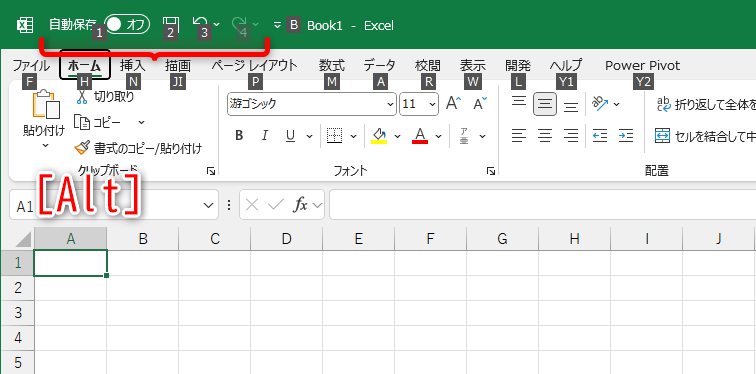Click the center horizontally icon
Viewport: 756px width, 374px height.
(545, 136)
